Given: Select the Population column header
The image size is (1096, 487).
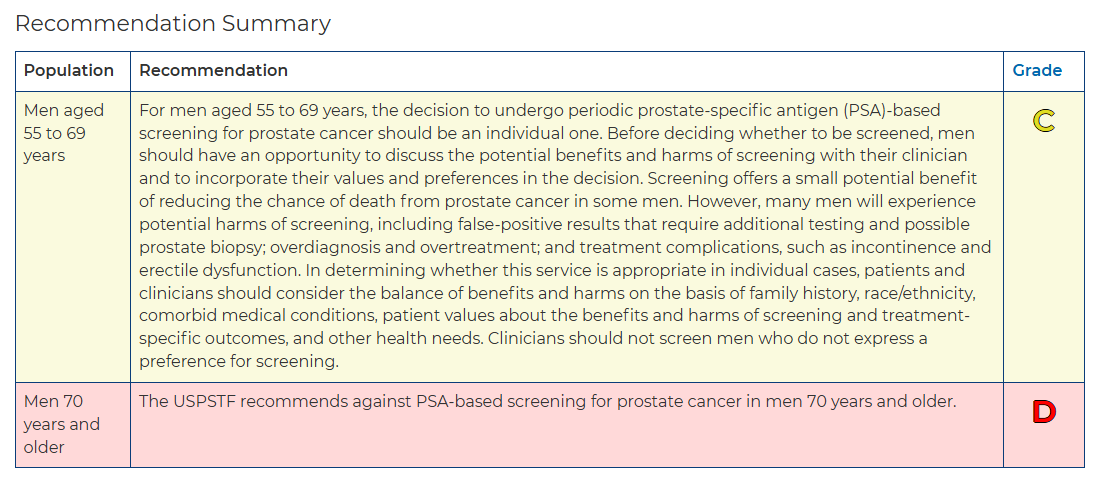Looking at the screenshot, I should [69, 70].
